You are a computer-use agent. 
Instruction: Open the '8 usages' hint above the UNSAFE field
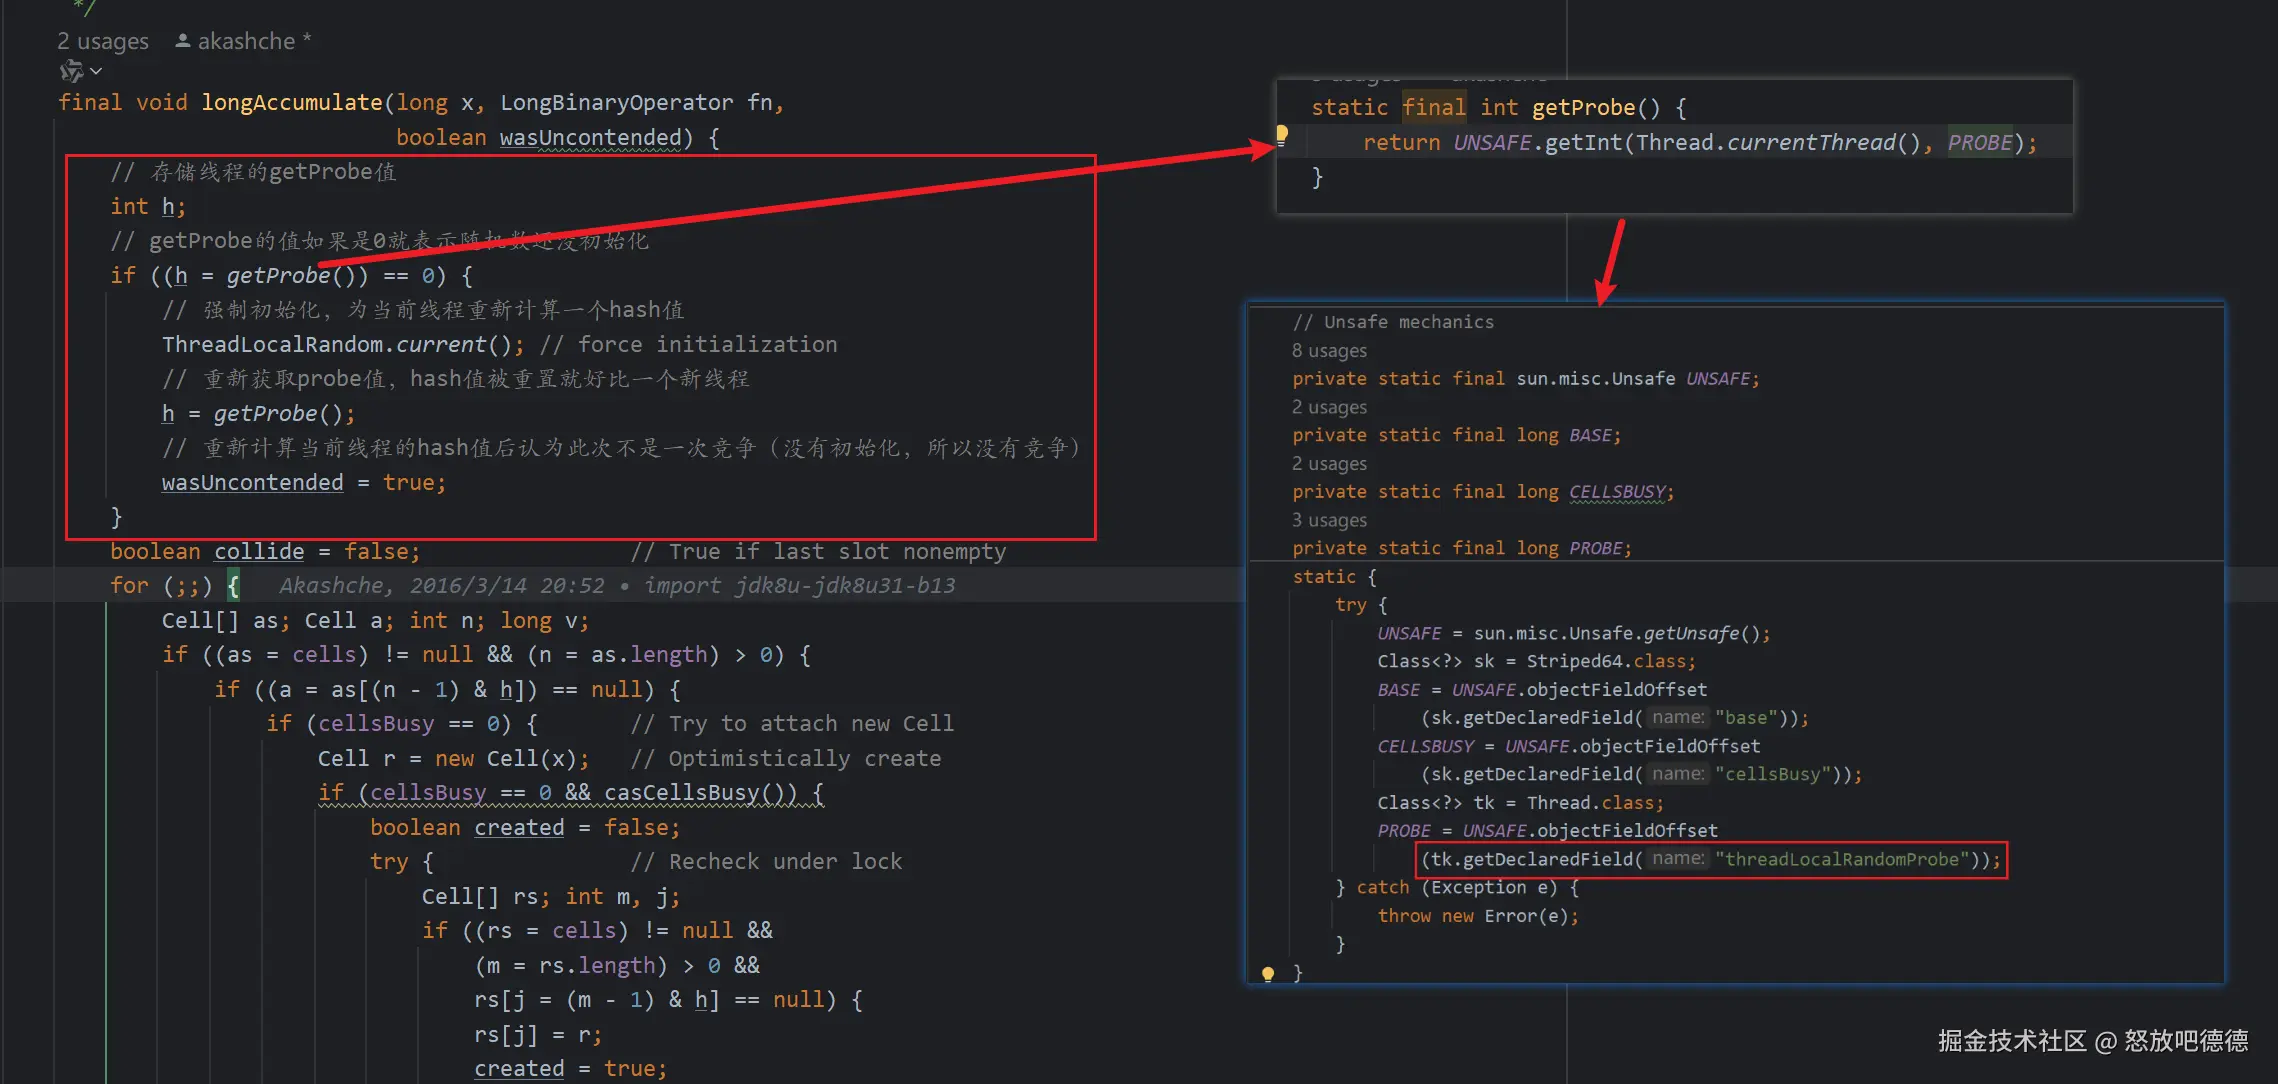click(1328, 351)
